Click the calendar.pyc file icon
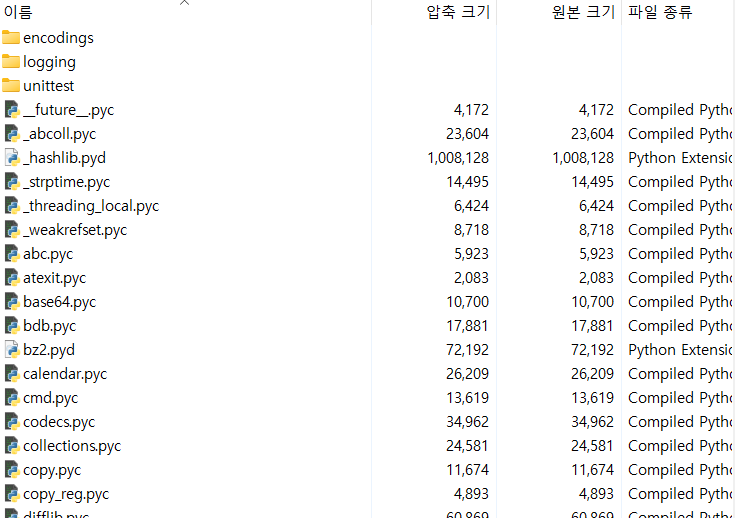Image resolution: width=735 pixels, height=518 pixels. coord(12,374)
